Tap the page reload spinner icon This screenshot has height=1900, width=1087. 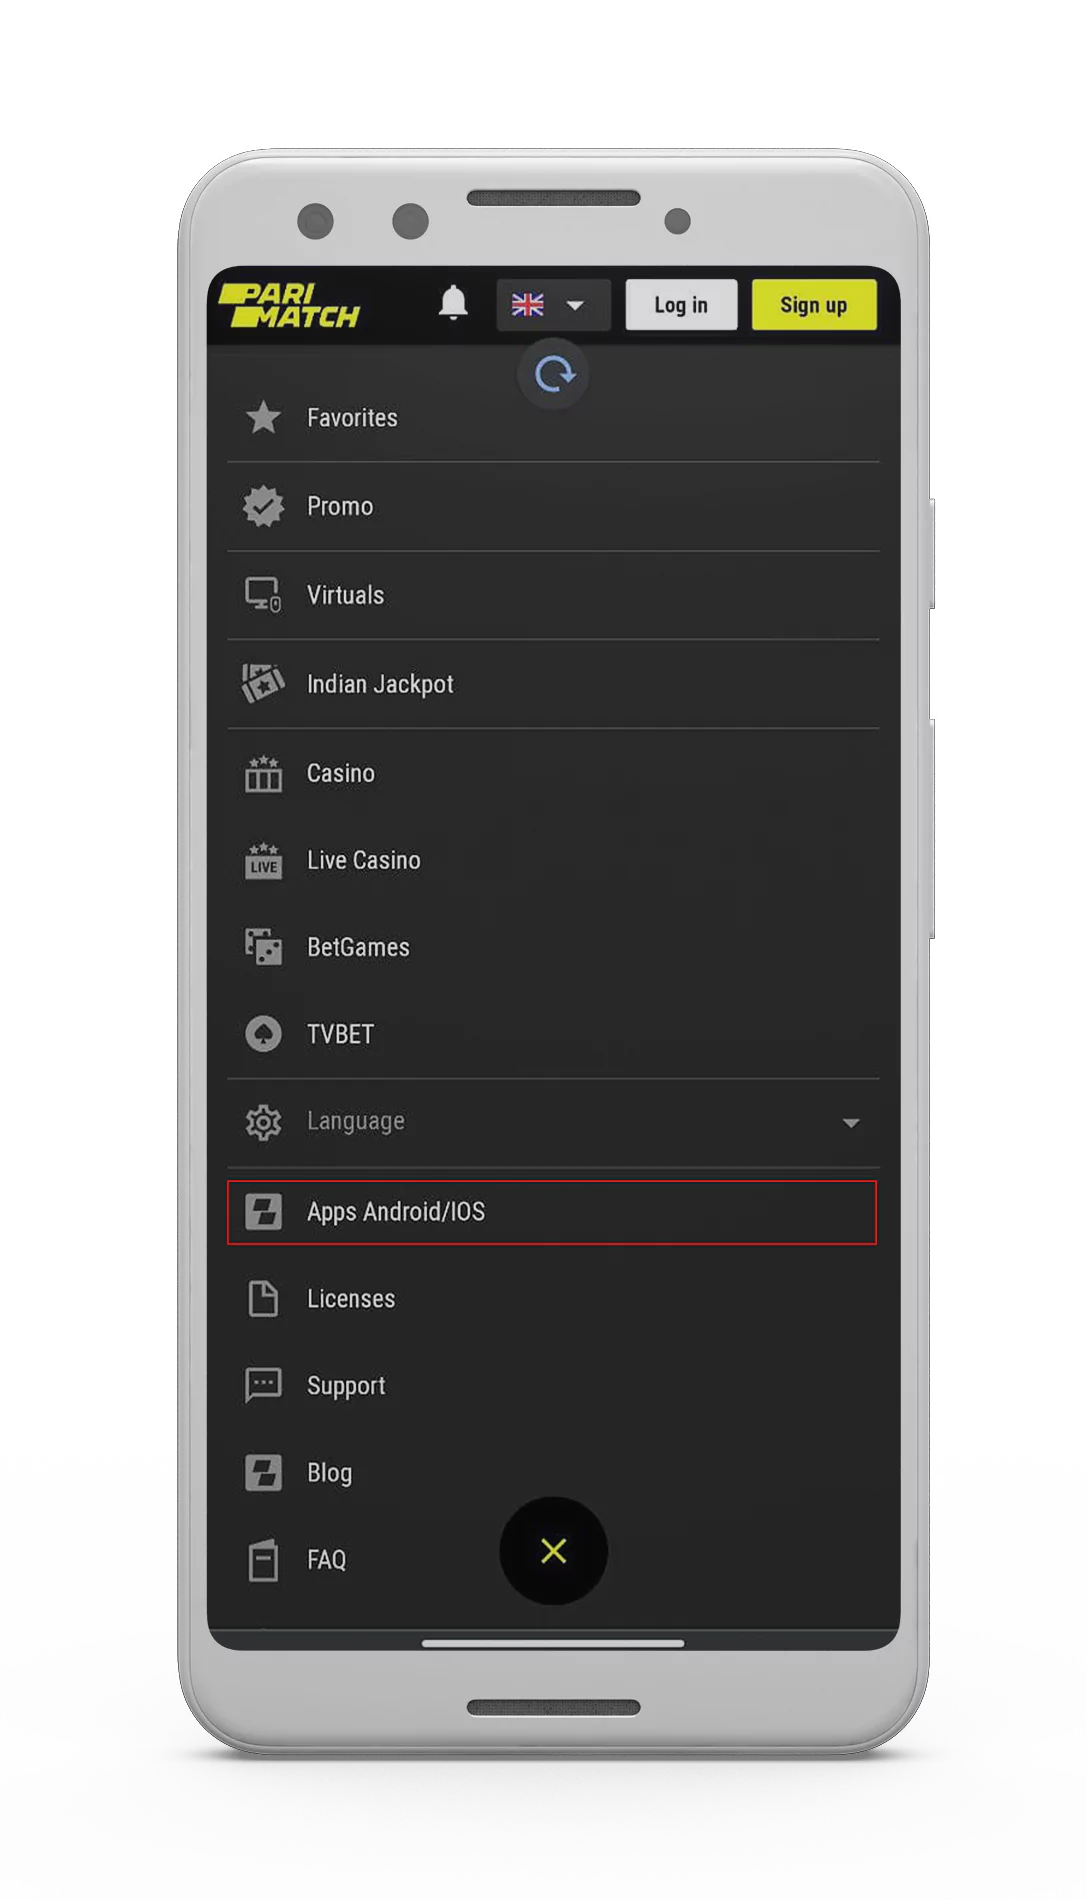click(x=553, y=375)
